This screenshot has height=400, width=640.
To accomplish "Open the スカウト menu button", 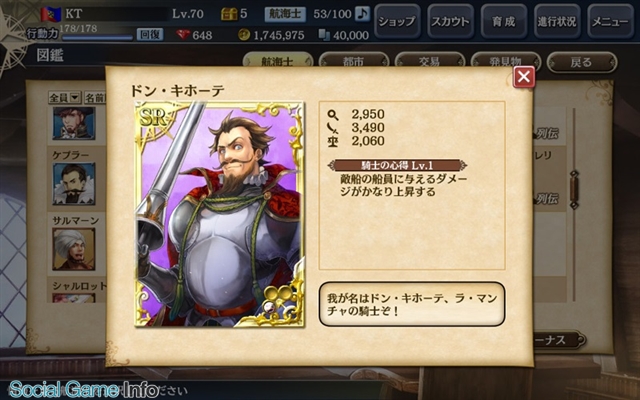I will (x=450, y=21).
